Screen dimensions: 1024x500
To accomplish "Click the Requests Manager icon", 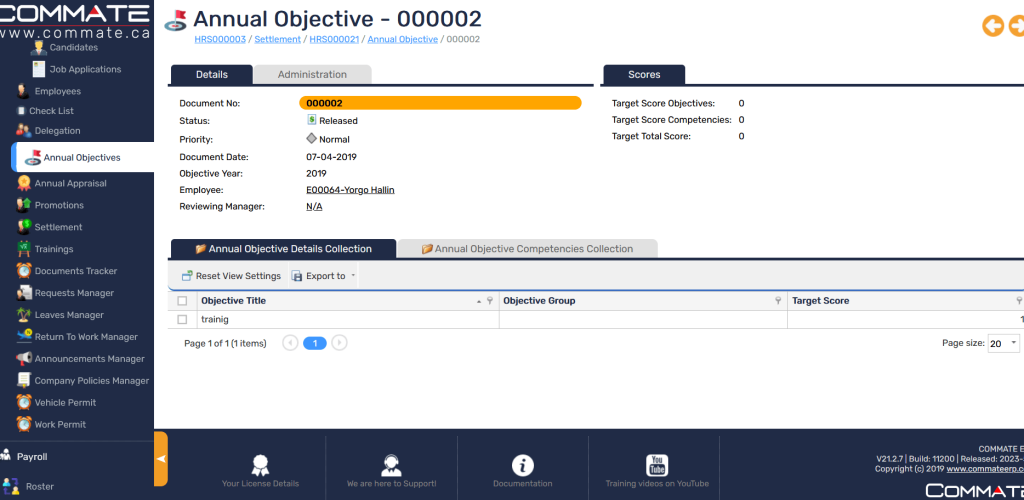I will click(x=24, y=293).
